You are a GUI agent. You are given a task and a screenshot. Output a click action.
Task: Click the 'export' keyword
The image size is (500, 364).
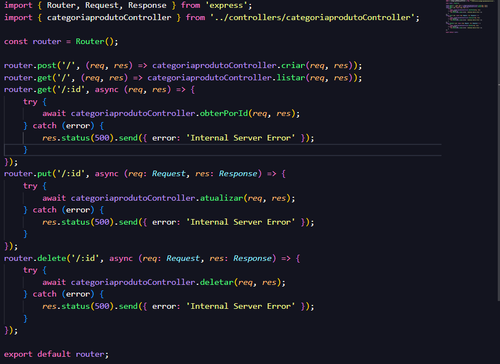[18, 354]
